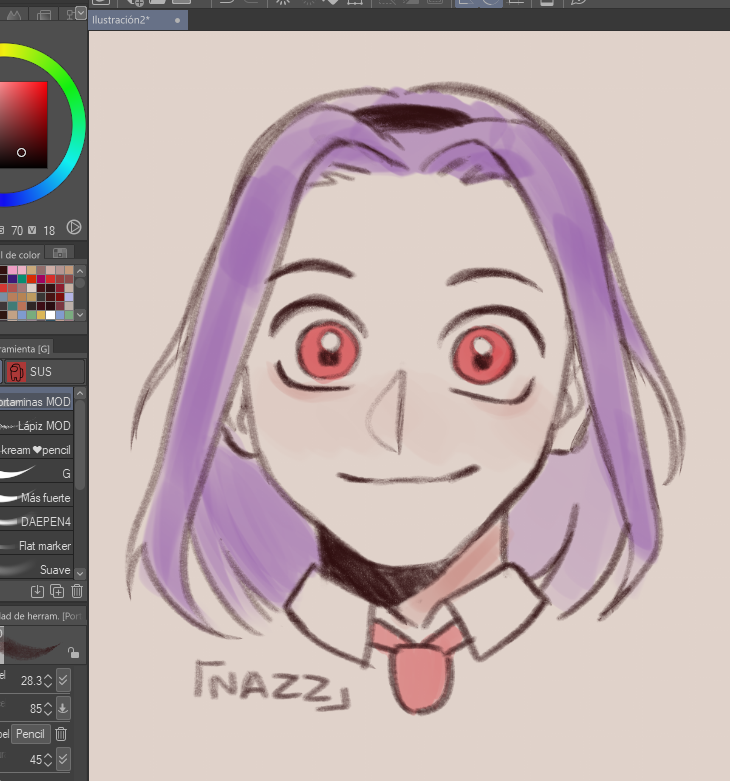Image resolution: width=730 pixels, height=781 pixels.
Task: Open the Subherramienta [G] panel tab
Action: click(x=25, y=349)
